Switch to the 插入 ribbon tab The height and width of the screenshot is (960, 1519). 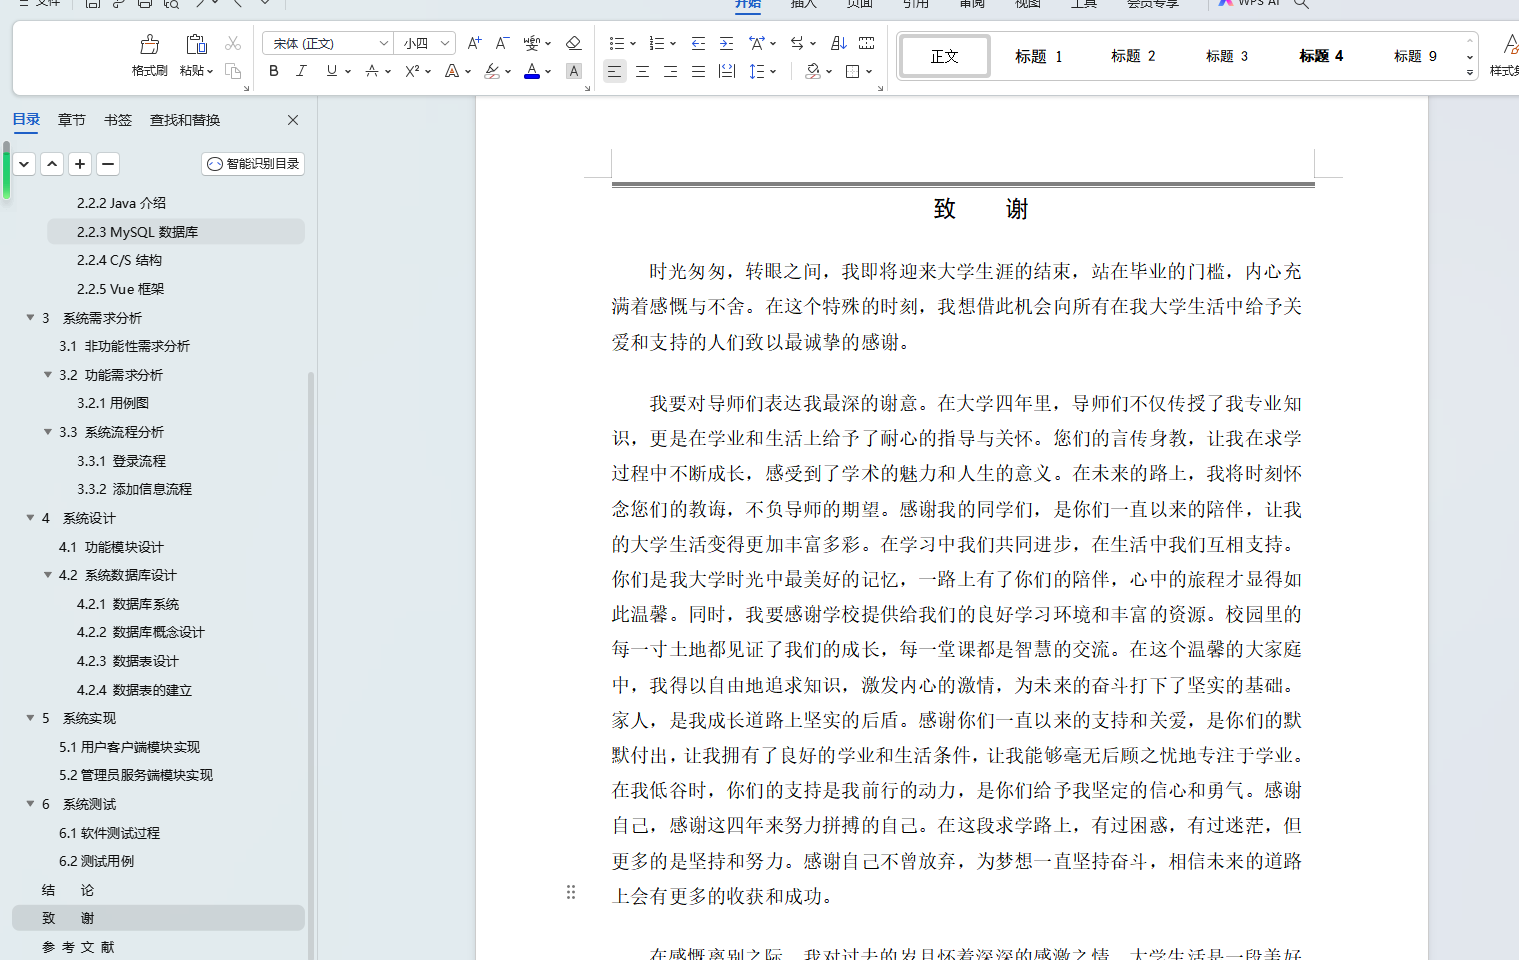click(x=804, y=5)
